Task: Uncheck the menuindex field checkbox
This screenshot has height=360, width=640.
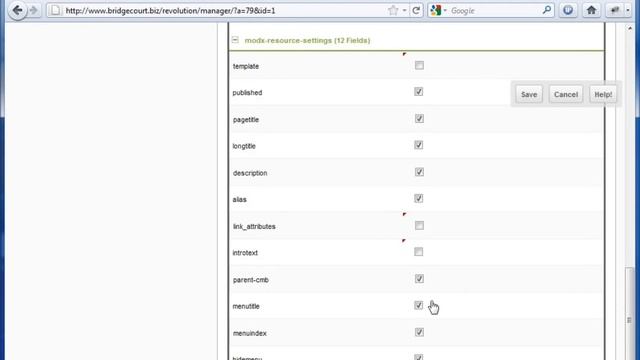Action: (x=419, y=333)
